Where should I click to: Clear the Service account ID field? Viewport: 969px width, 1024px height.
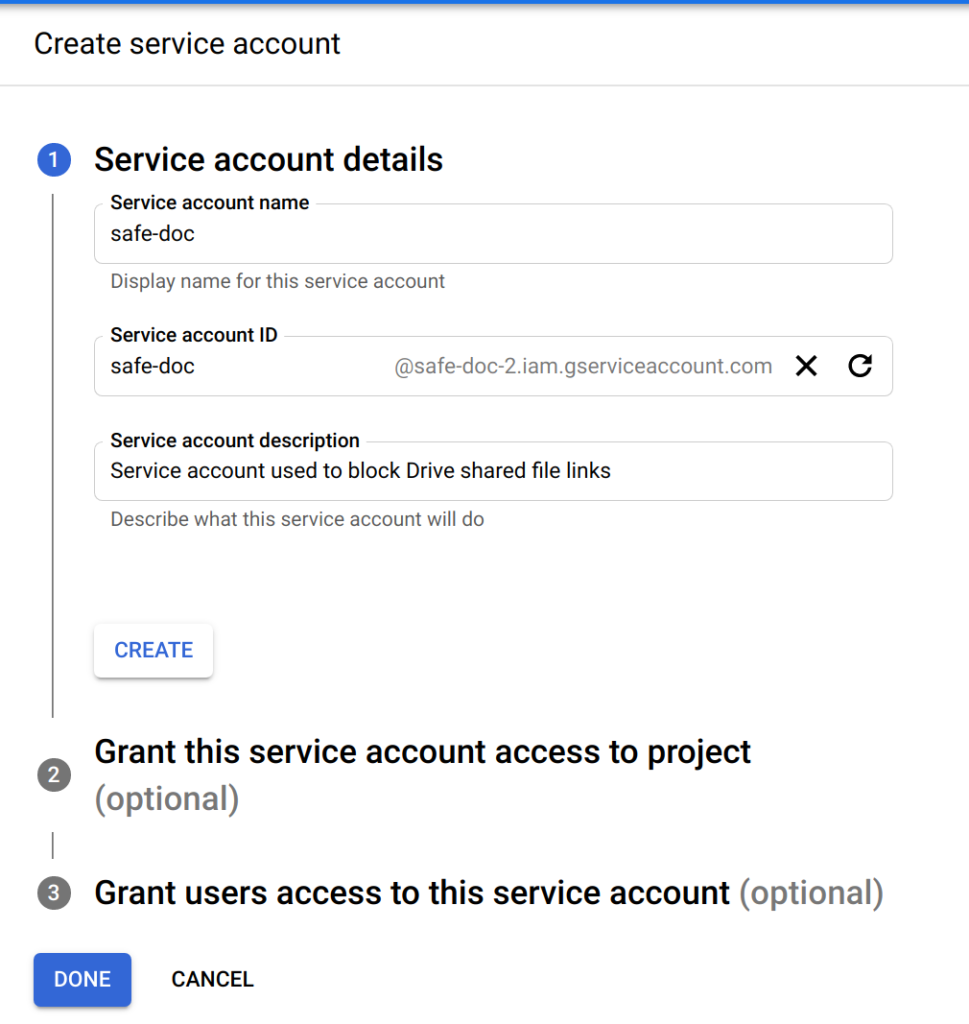tap(806, 366)
